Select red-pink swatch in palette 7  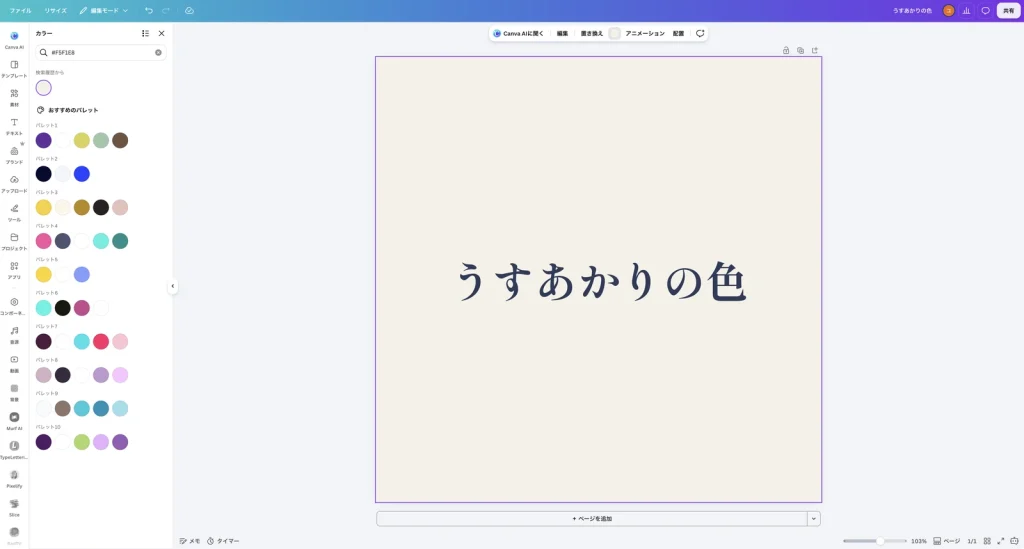click(x=101, y=341)
